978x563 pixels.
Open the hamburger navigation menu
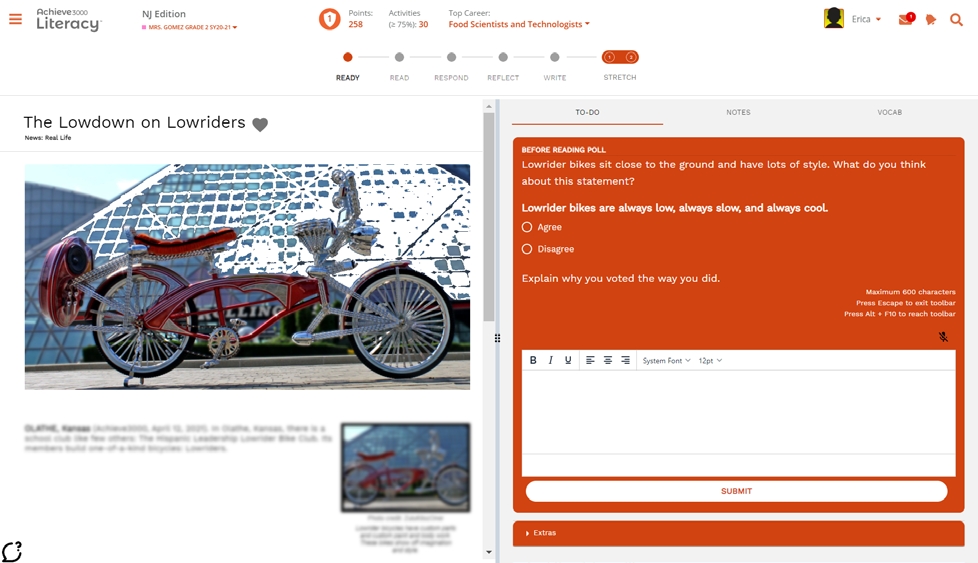point(15,19)
